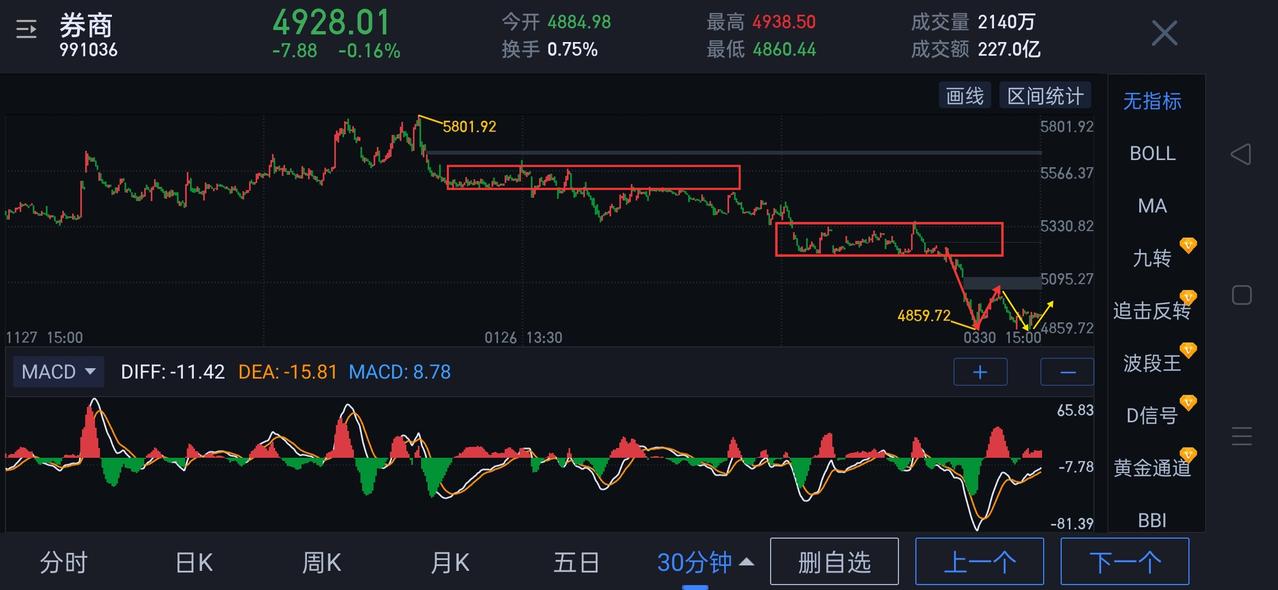Click 删自选 to remove from watchlist

pos(835,562)
